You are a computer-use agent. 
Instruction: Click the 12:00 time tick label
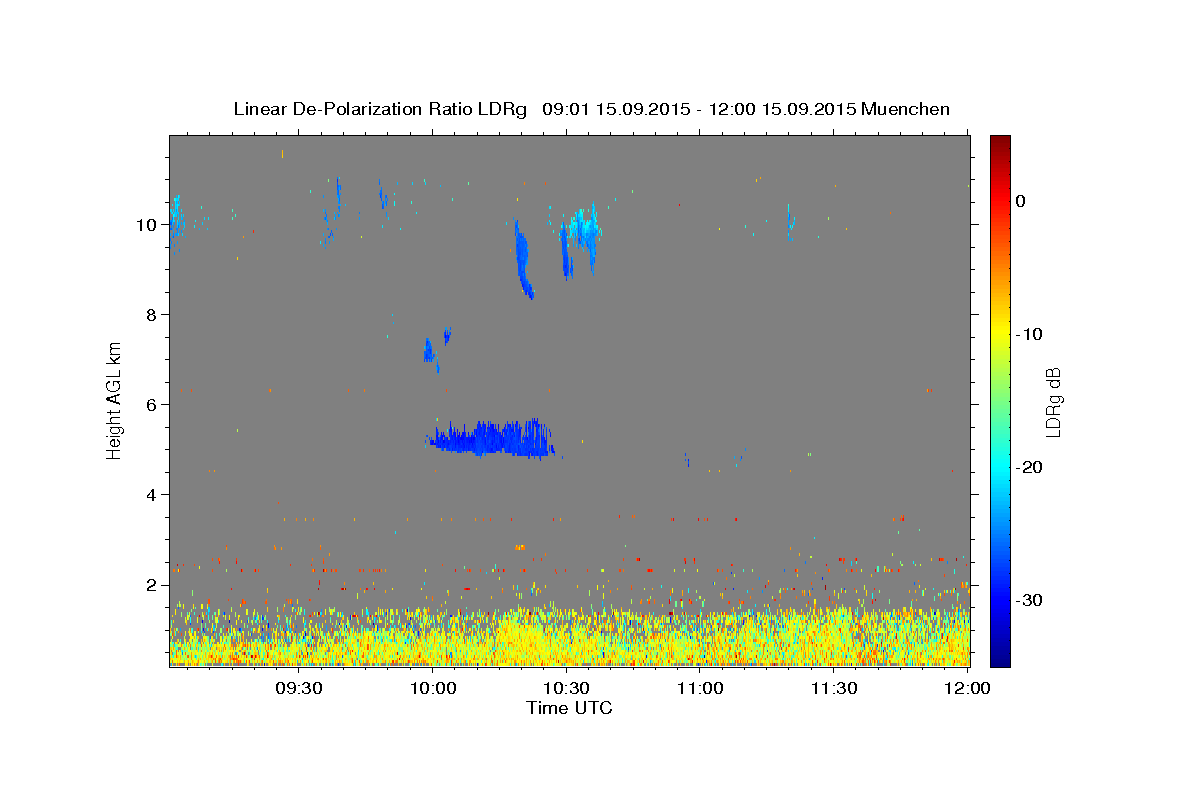[967, 688]
